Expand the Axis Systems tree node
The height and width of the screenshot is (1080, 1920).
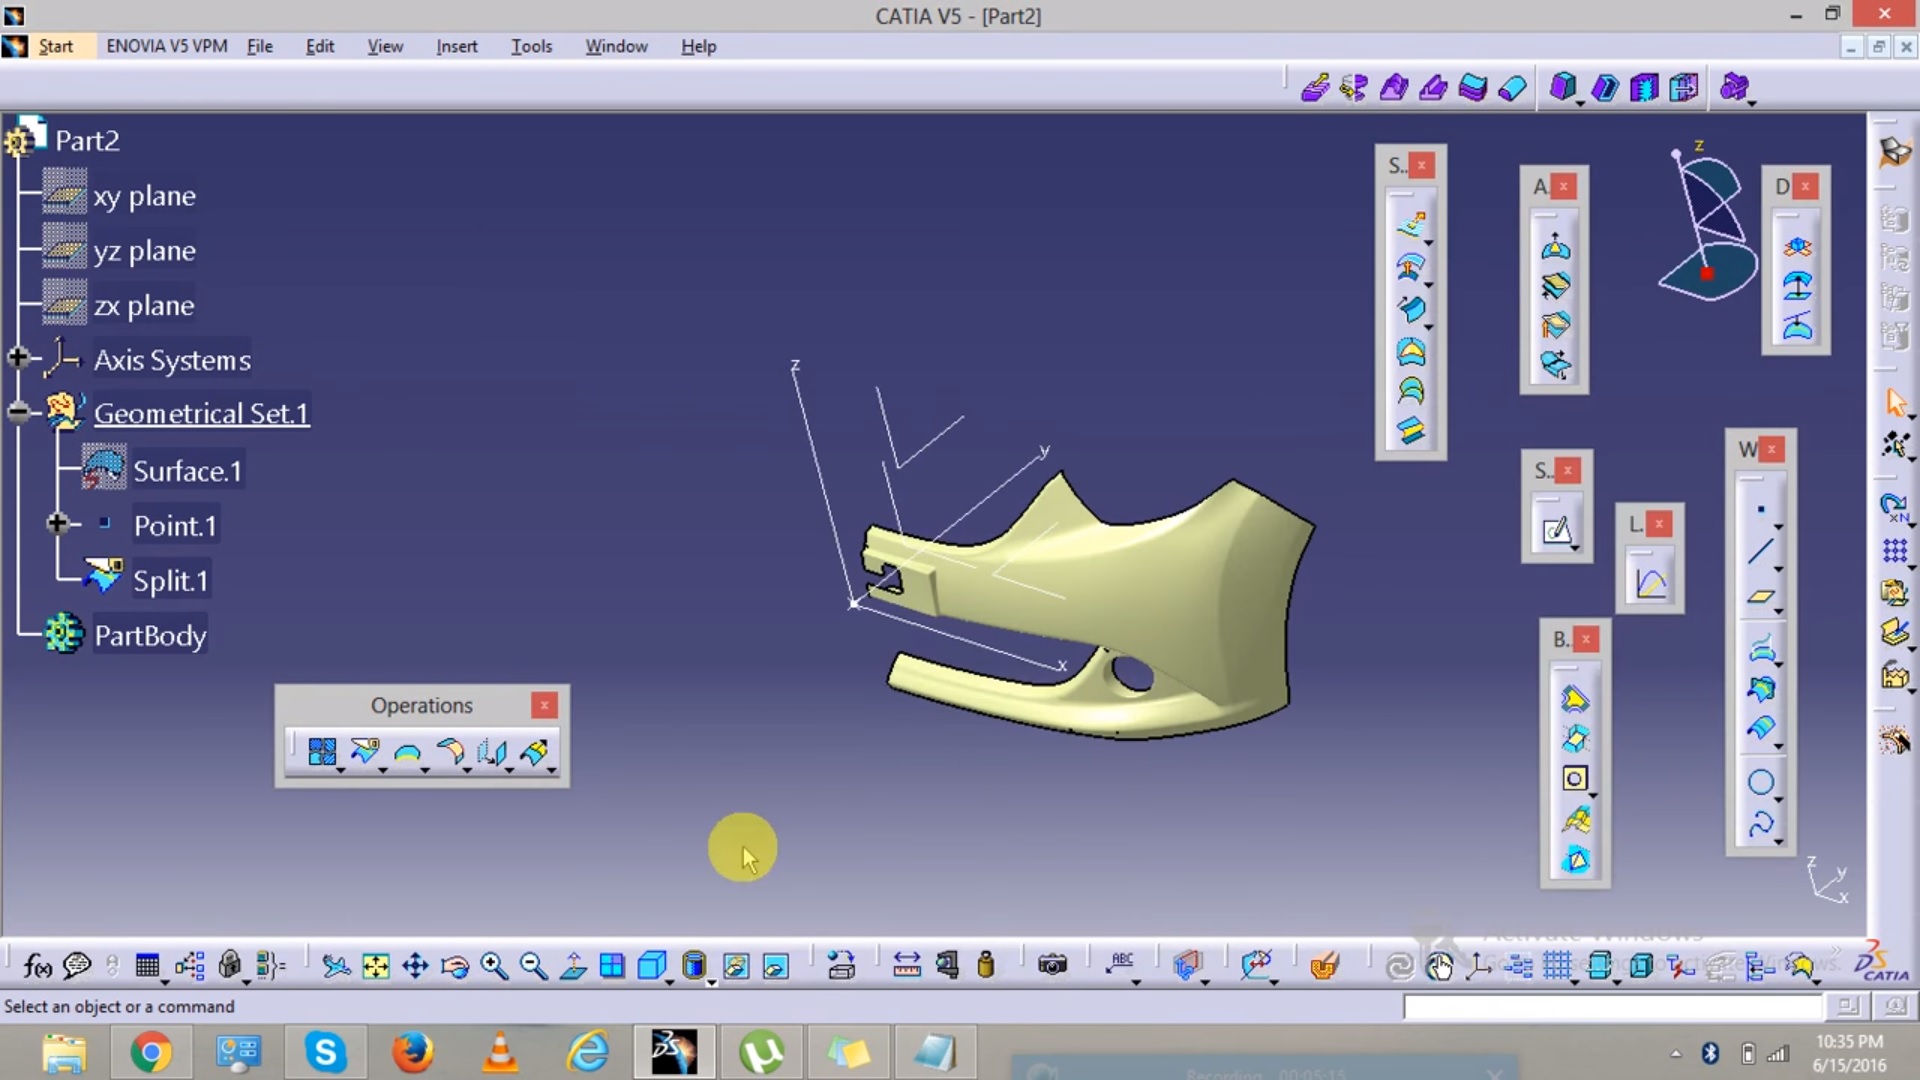[18, 357]
